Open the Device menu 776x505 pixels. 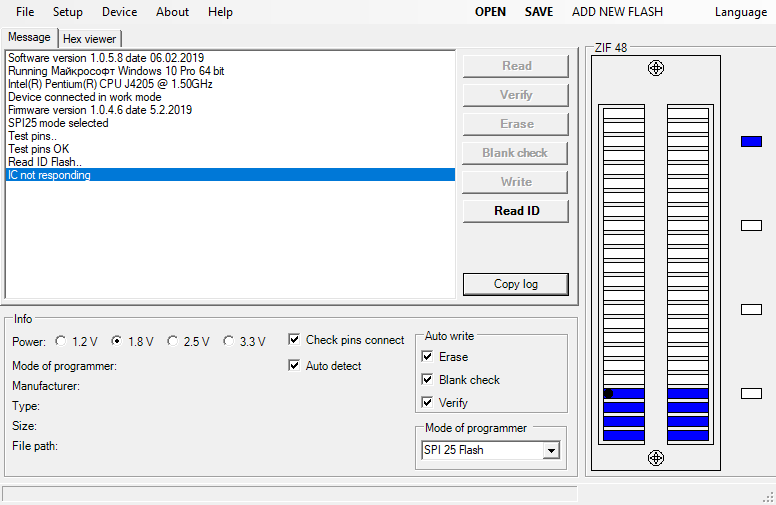pos(120,12)
